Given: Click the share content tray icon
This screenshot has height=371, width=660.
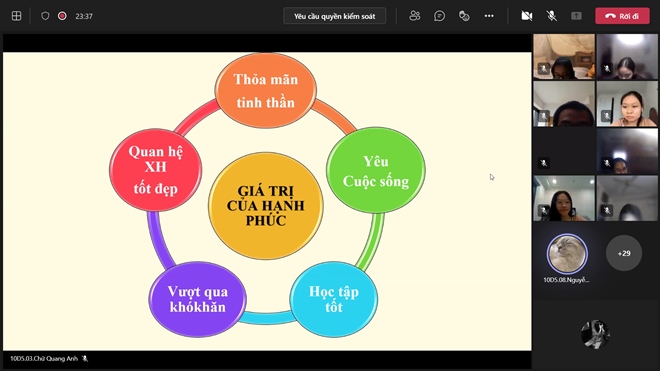Looking at the screenshot, I should click(576, 16).
